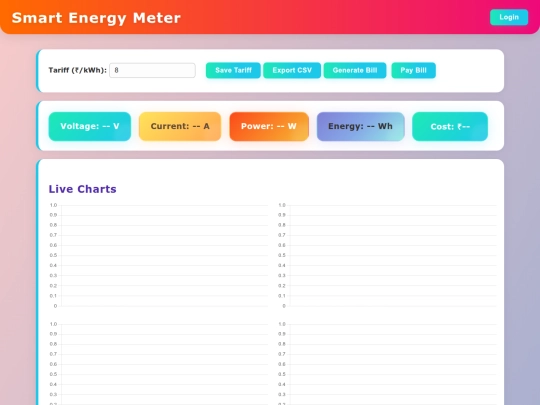
Task: Select the Voltage reading card
Action: tap(90, 126)
